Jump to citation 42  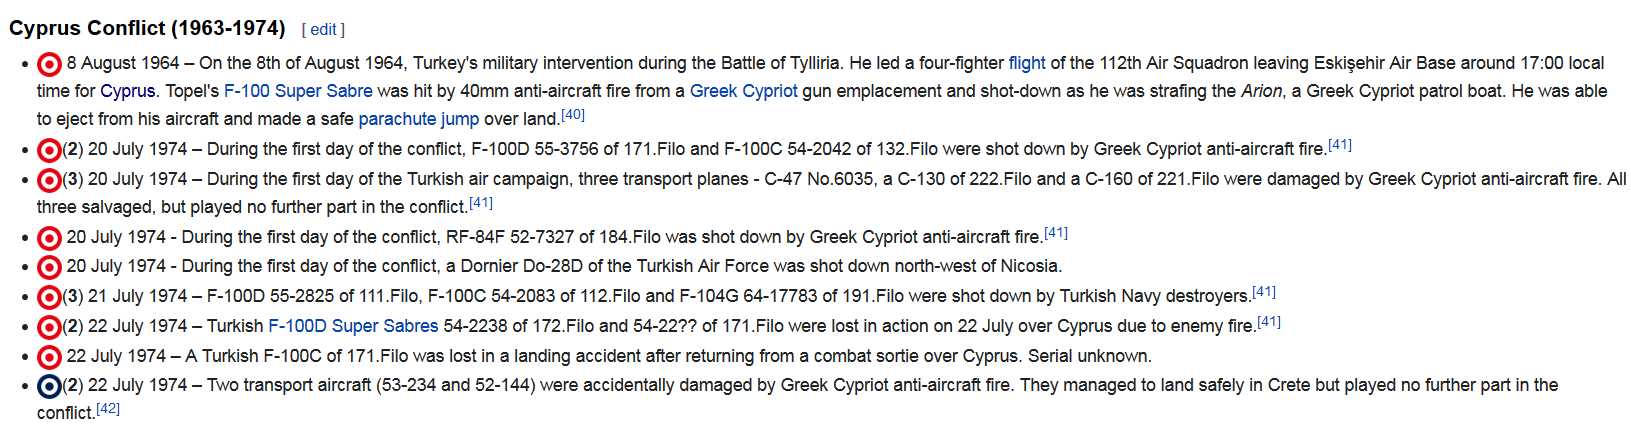[x=108, y=408]
